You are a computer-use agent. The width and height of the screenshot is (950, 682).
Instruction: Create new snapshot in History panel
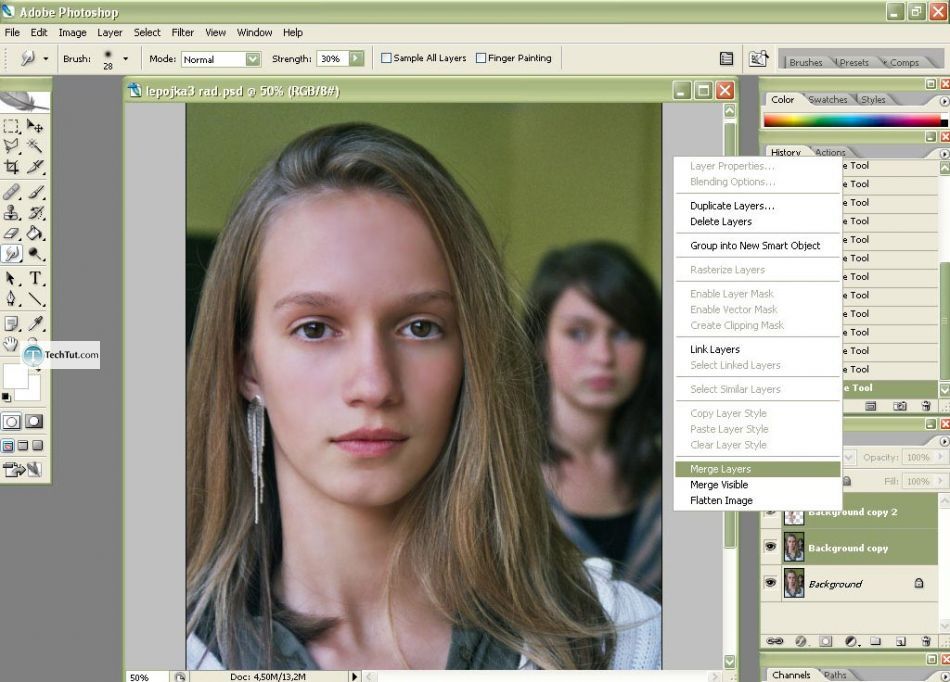[x=900, y=406]
